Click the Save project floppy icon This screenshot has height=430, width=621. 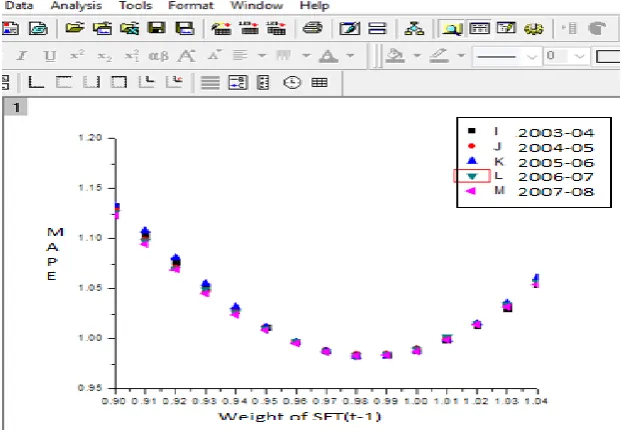pos(156,29)
